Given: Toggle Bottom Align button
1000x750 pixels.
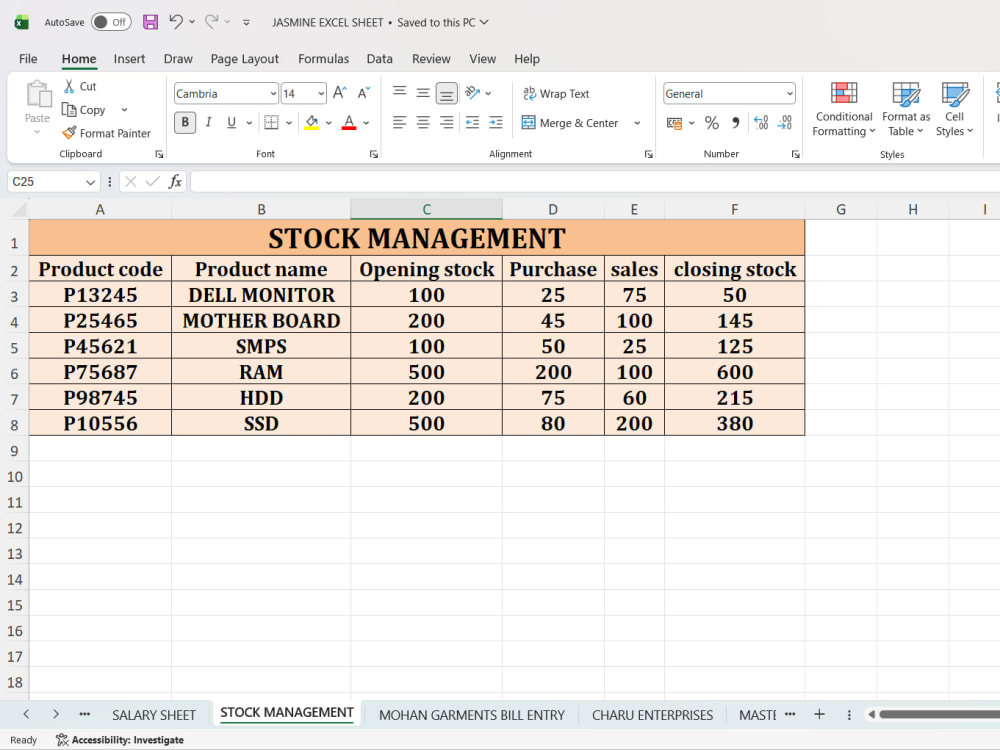Looking at the screenshot, I should point(446,93).
